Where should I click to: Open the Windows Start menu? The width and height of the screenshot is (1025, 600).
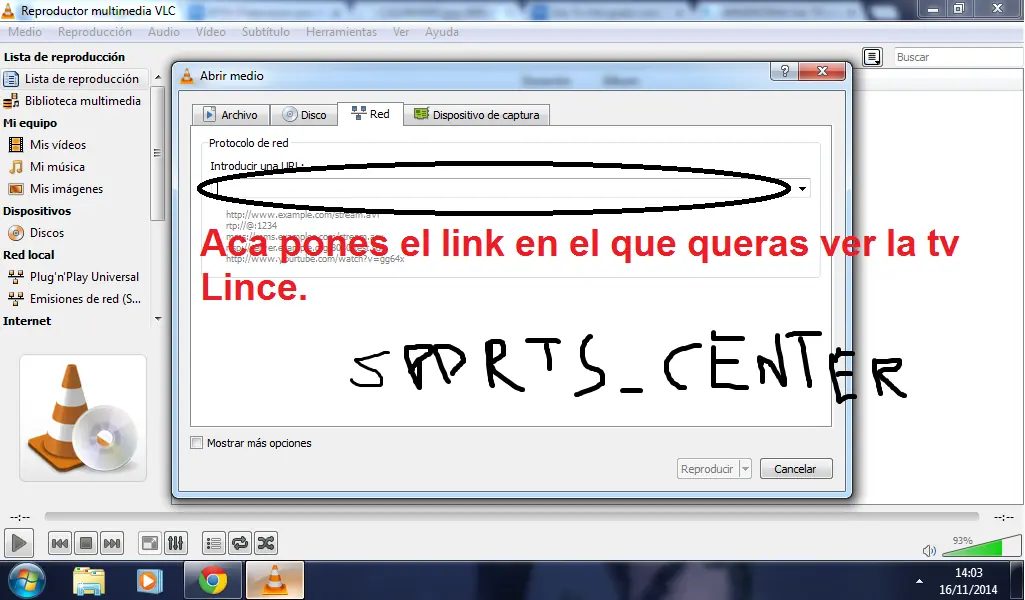click(x=25, y=580)
